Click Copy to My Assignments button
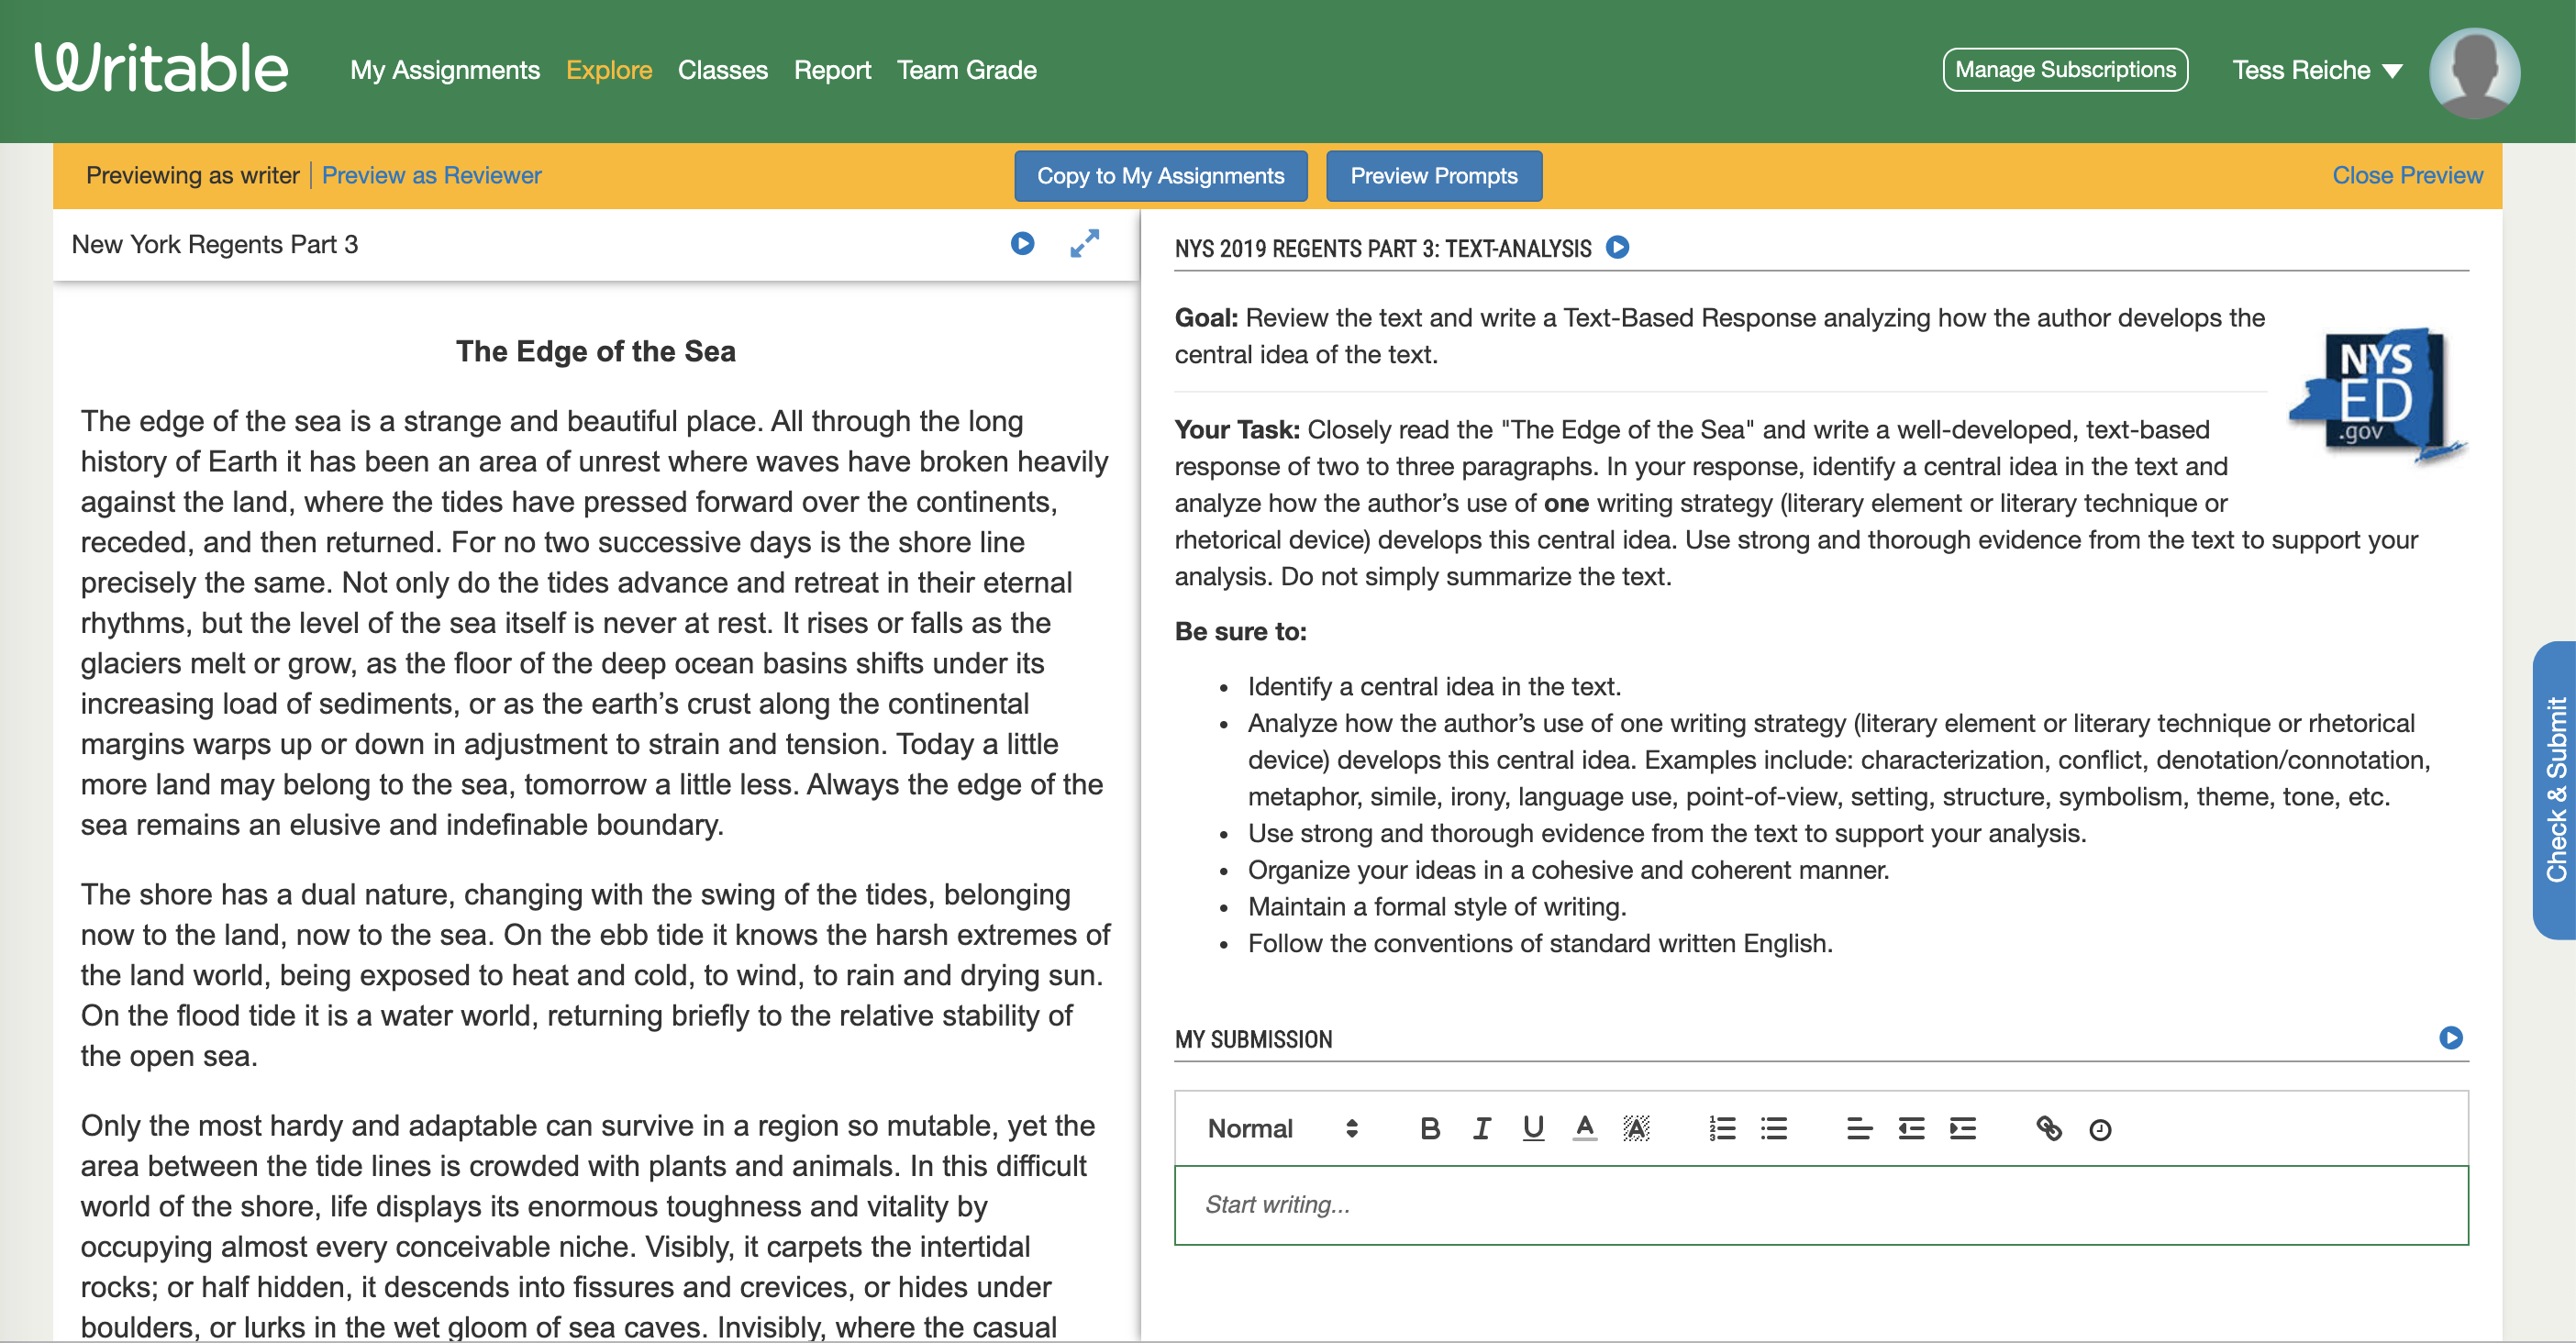 pyautogui.click(x=1160, y=175)
